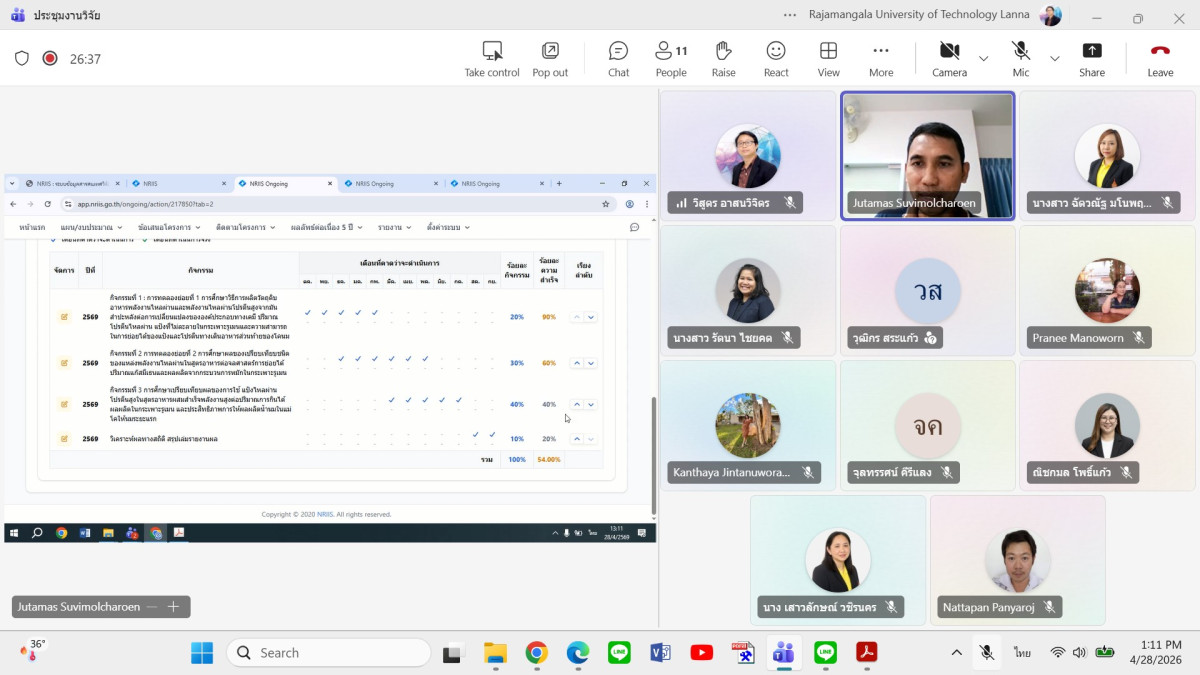This screenshot has height=675, width=1200.
Task: Open the View layout menu
Action: 828,59
